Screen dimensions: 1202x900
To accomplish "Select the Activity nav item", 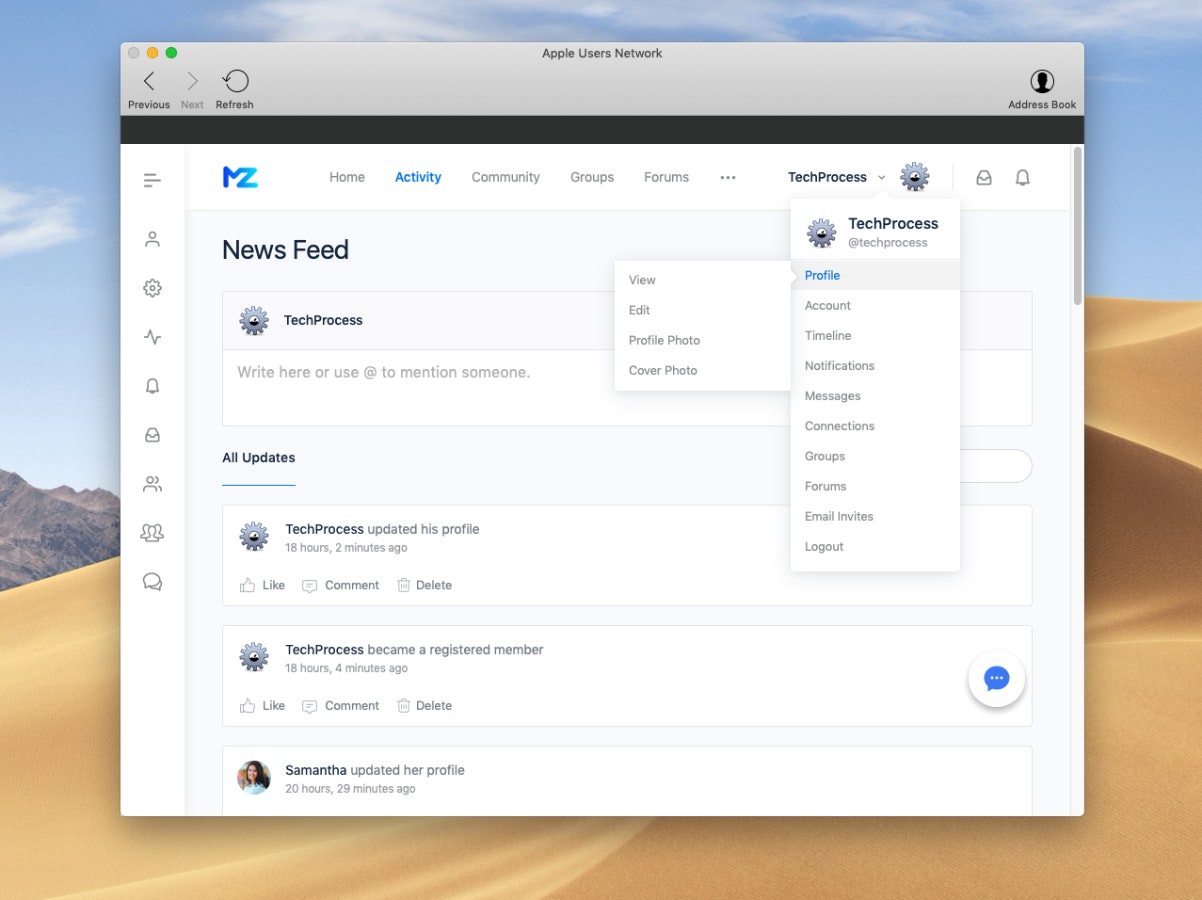I will (418, 177).
